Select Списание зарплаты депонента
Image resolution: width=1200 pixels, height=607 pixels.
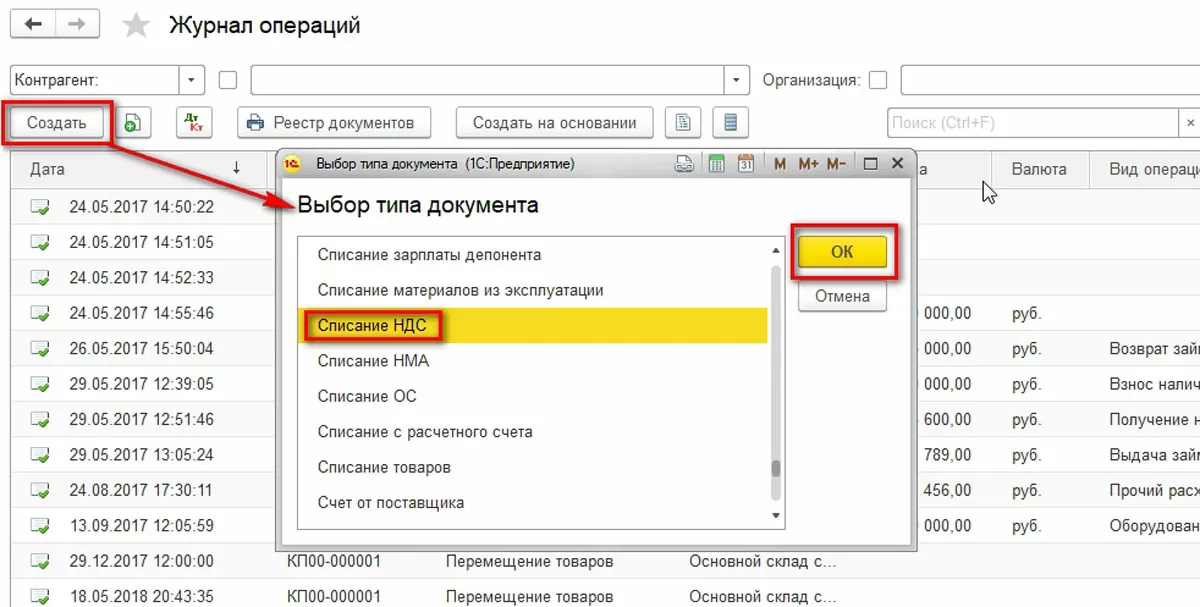tap(533, 255)
